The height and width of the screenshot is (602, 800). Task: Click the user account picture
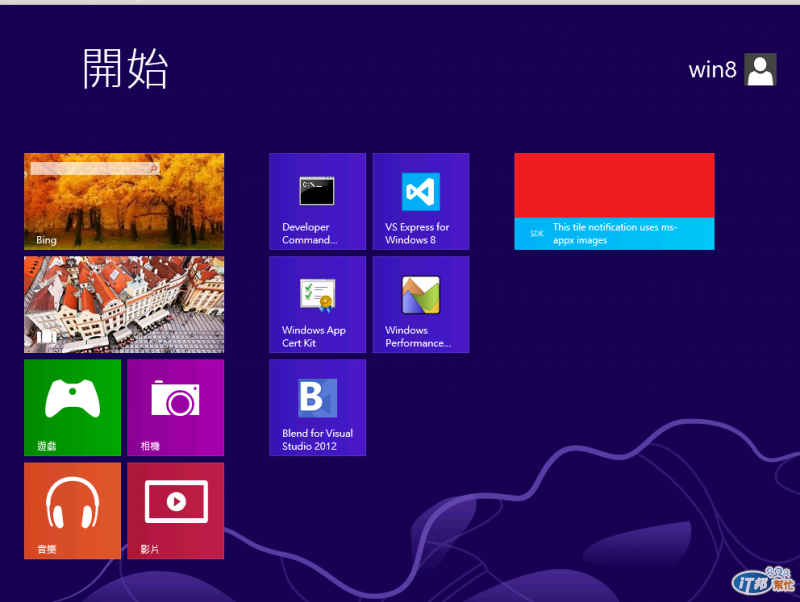coord(760,69)
